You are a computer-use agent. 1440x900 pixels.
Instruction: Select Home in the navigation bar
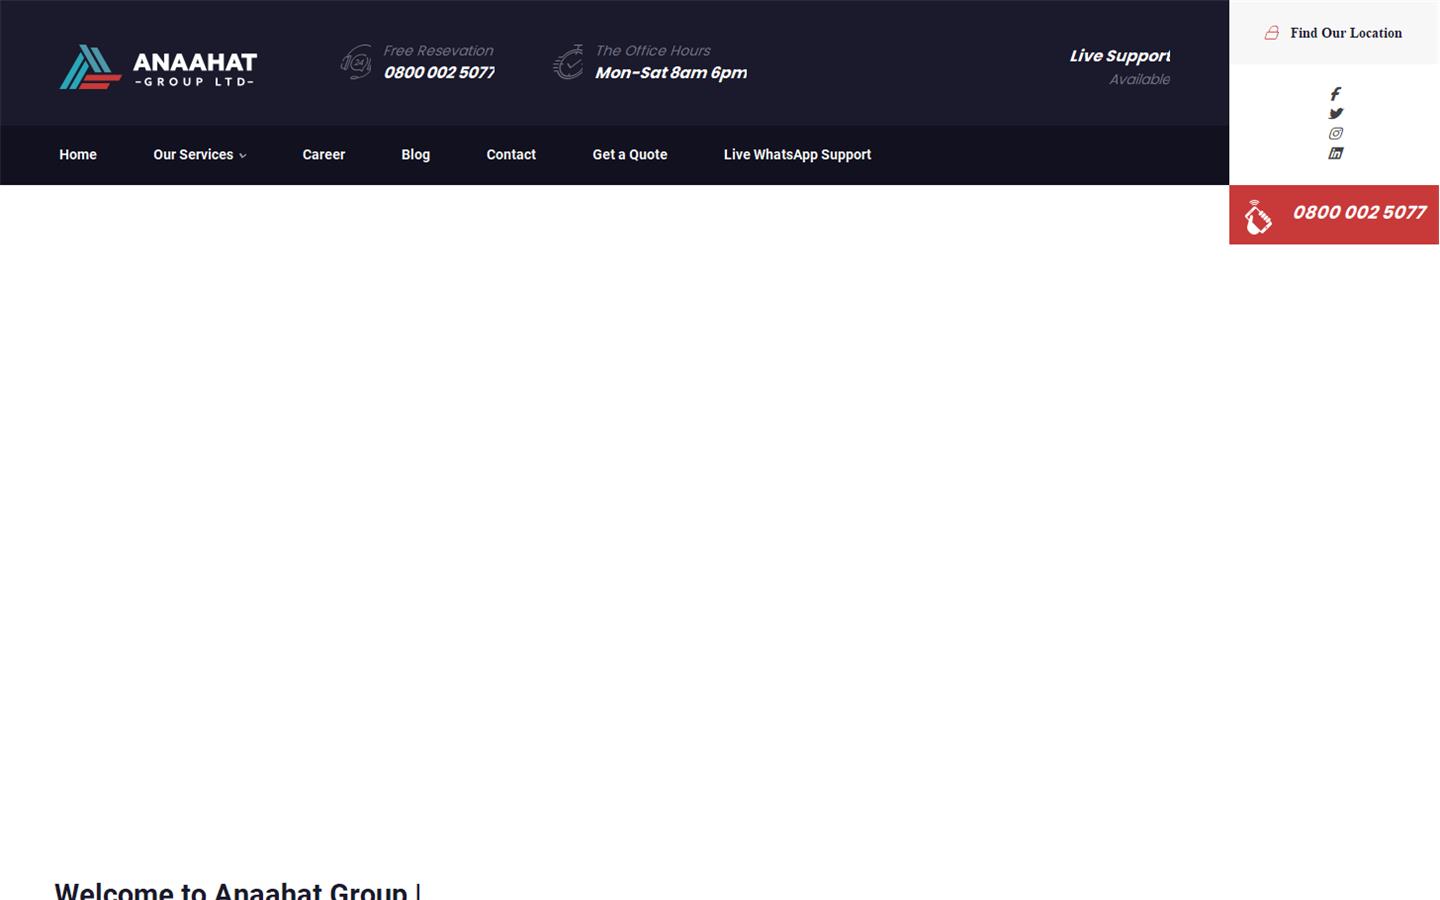[77, 155]
